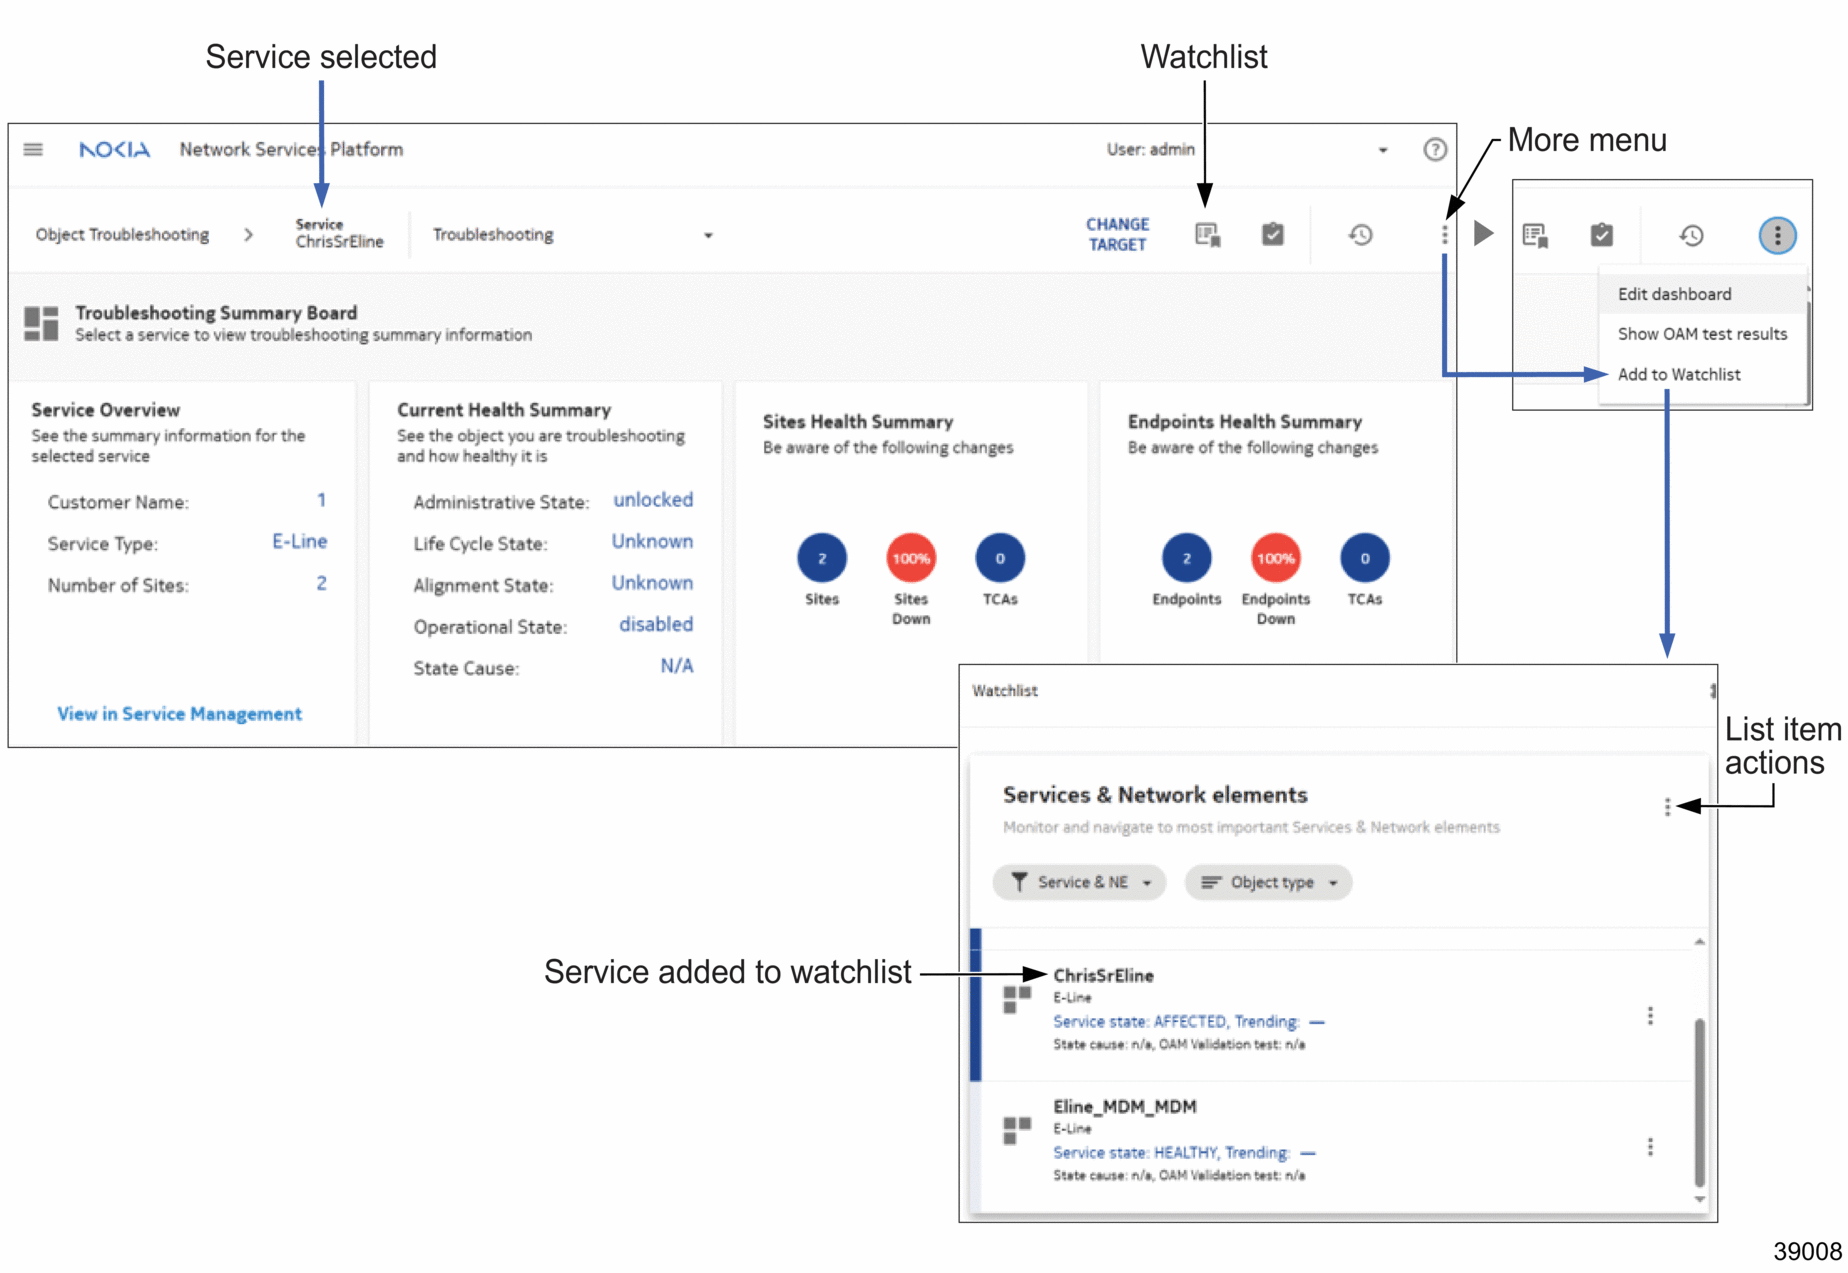Click the Troubleshooting Summary Board dashboard icon
The height and width of the screenshot is (1273, 1848).
coord(41,324)
